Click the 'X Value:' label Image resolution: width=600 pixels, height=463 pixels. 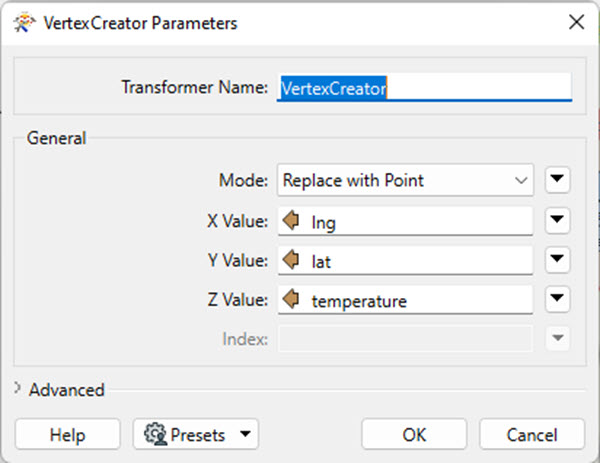238,221
